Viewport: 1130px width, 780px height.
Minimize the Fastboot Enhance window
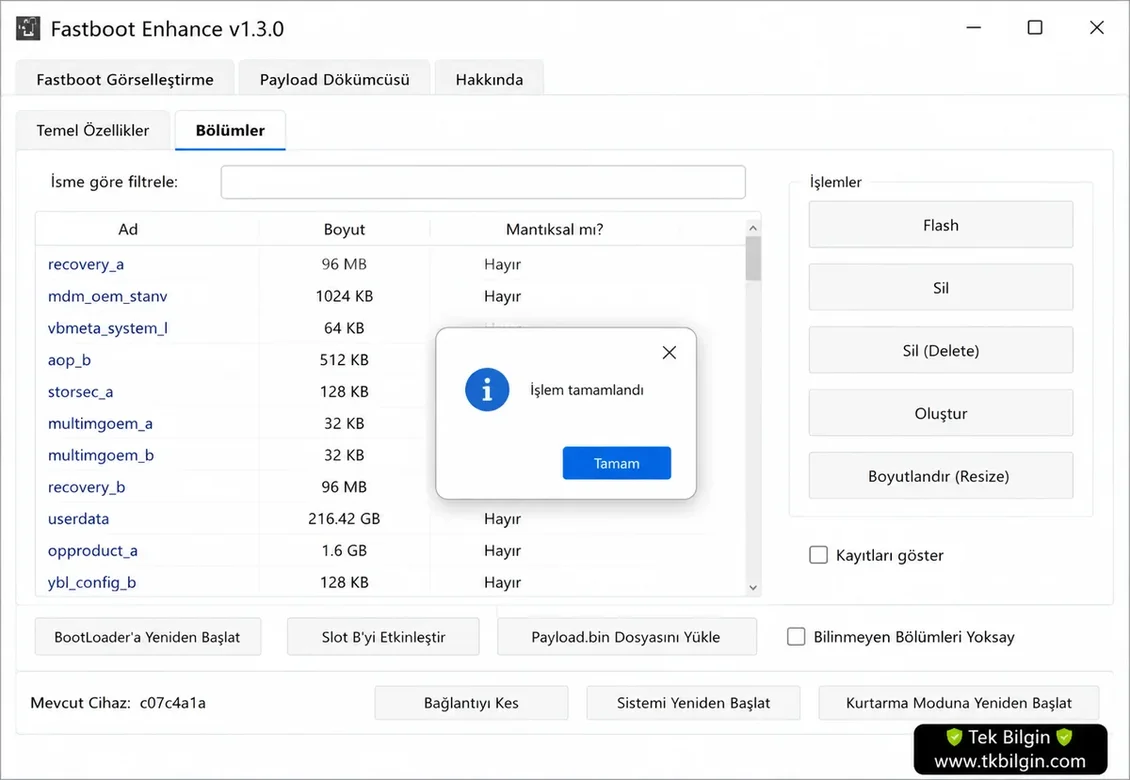pos(974,27)
